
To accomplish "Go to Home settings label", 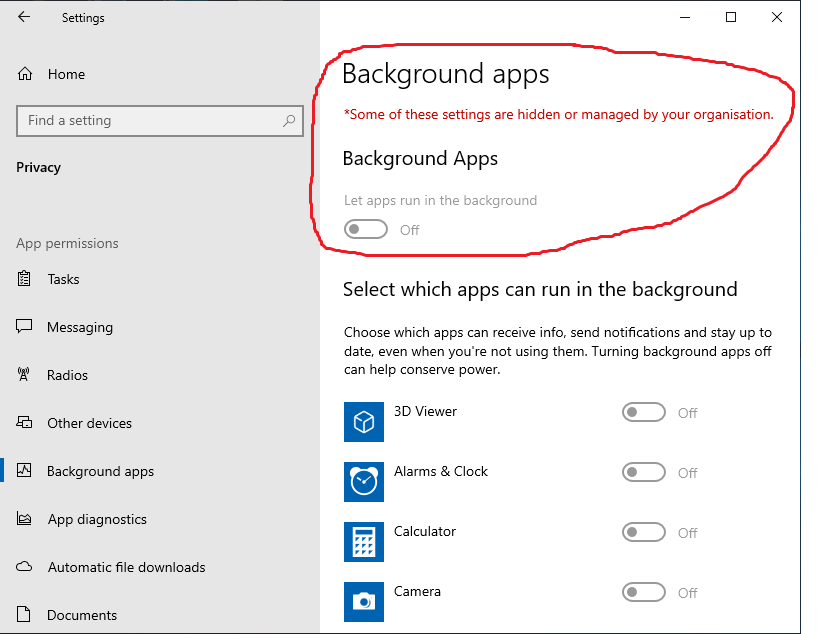I will tap(66, 74).
